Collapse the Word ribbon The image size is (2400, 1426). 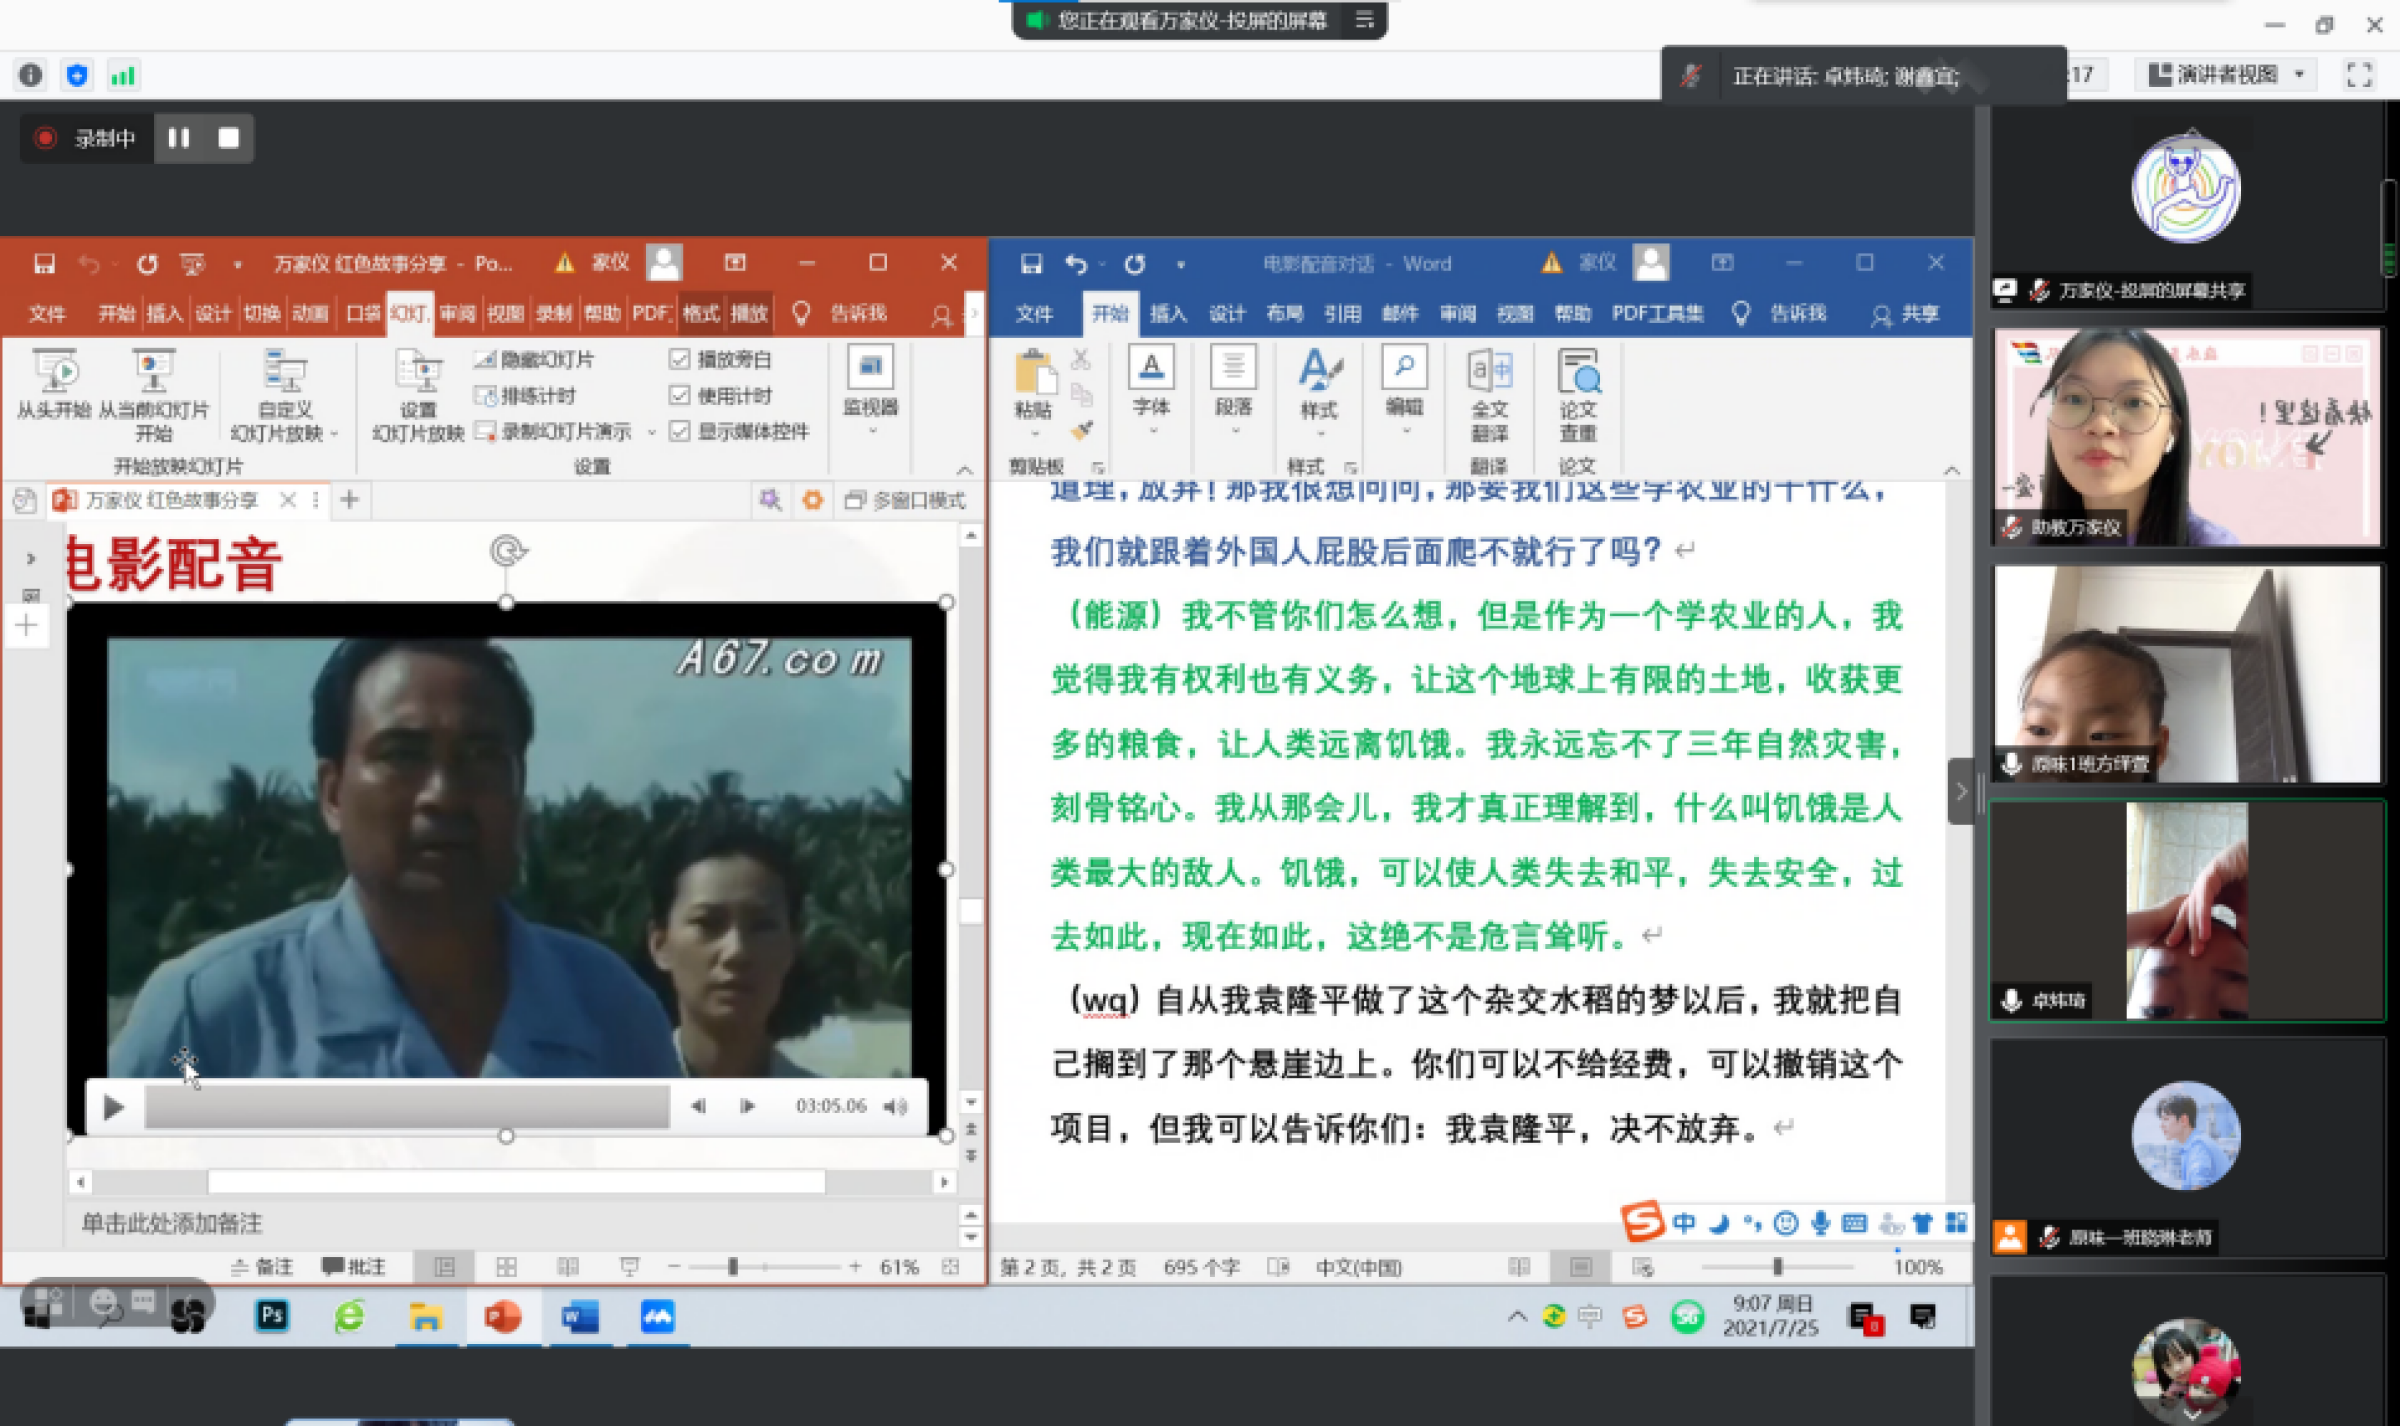click(1951, 469)
